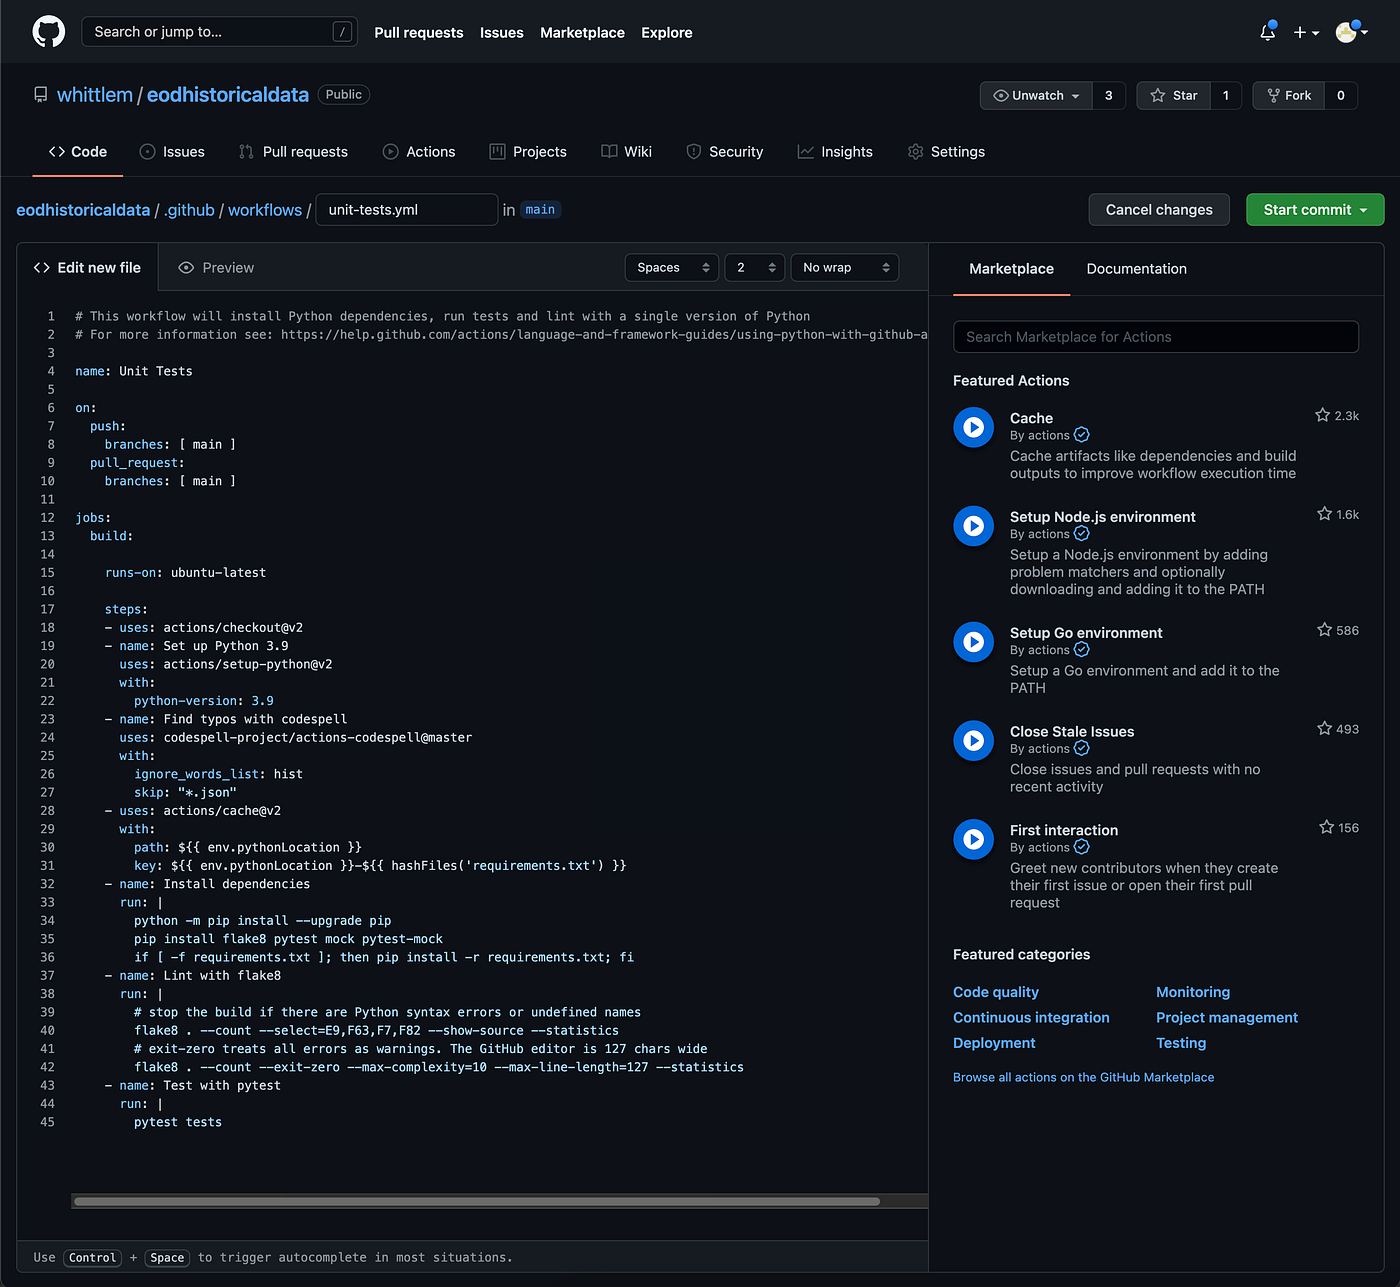Click the .github breadcrumb link
Viewport: 1400px width, 1287px height.
click(190, 210)
